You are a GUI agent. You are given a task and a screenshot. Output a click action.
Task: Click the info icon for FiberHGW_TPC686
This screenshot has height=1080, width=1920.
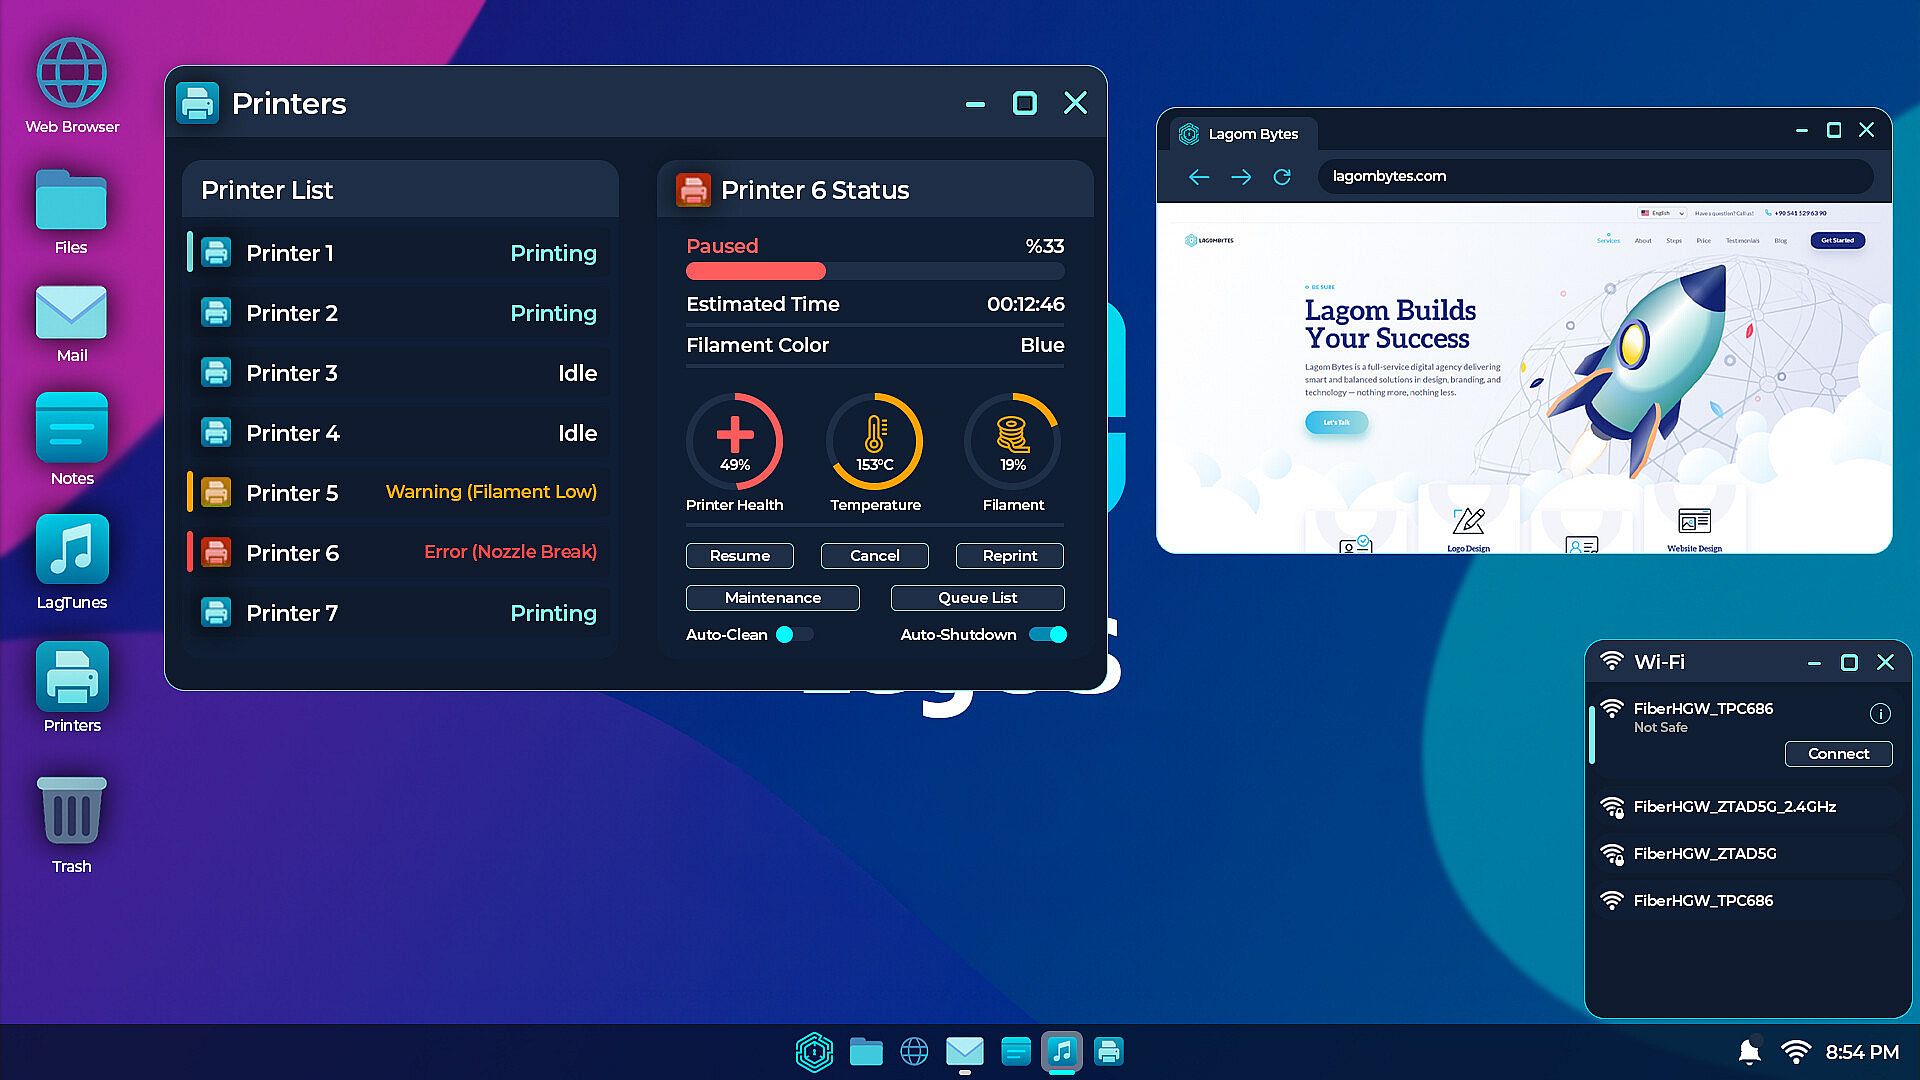coord(1880,713)
